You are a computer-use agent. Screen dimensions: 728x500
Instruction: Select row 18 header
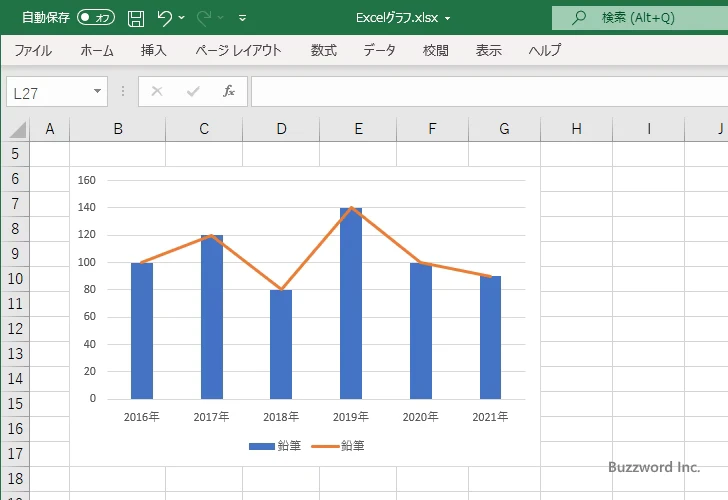[x=15, y=479]
